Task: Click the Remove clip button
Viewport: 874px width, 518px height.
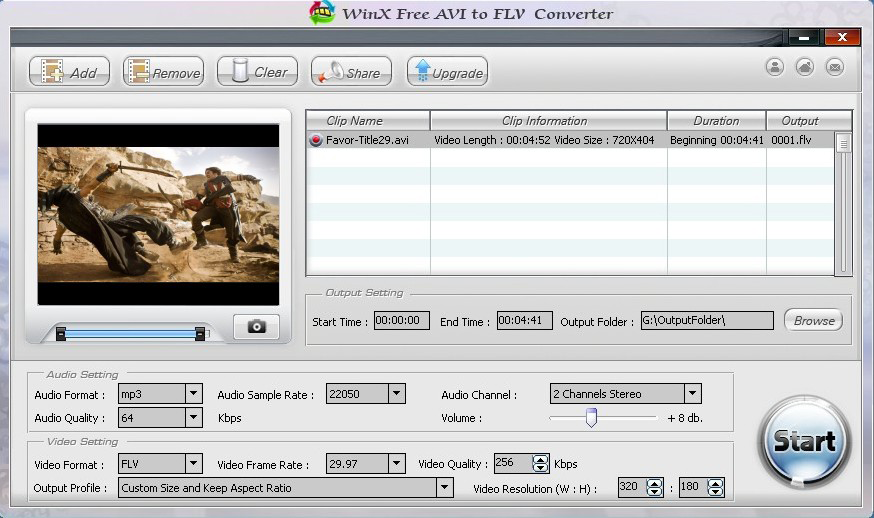Action: pos(163,72)
